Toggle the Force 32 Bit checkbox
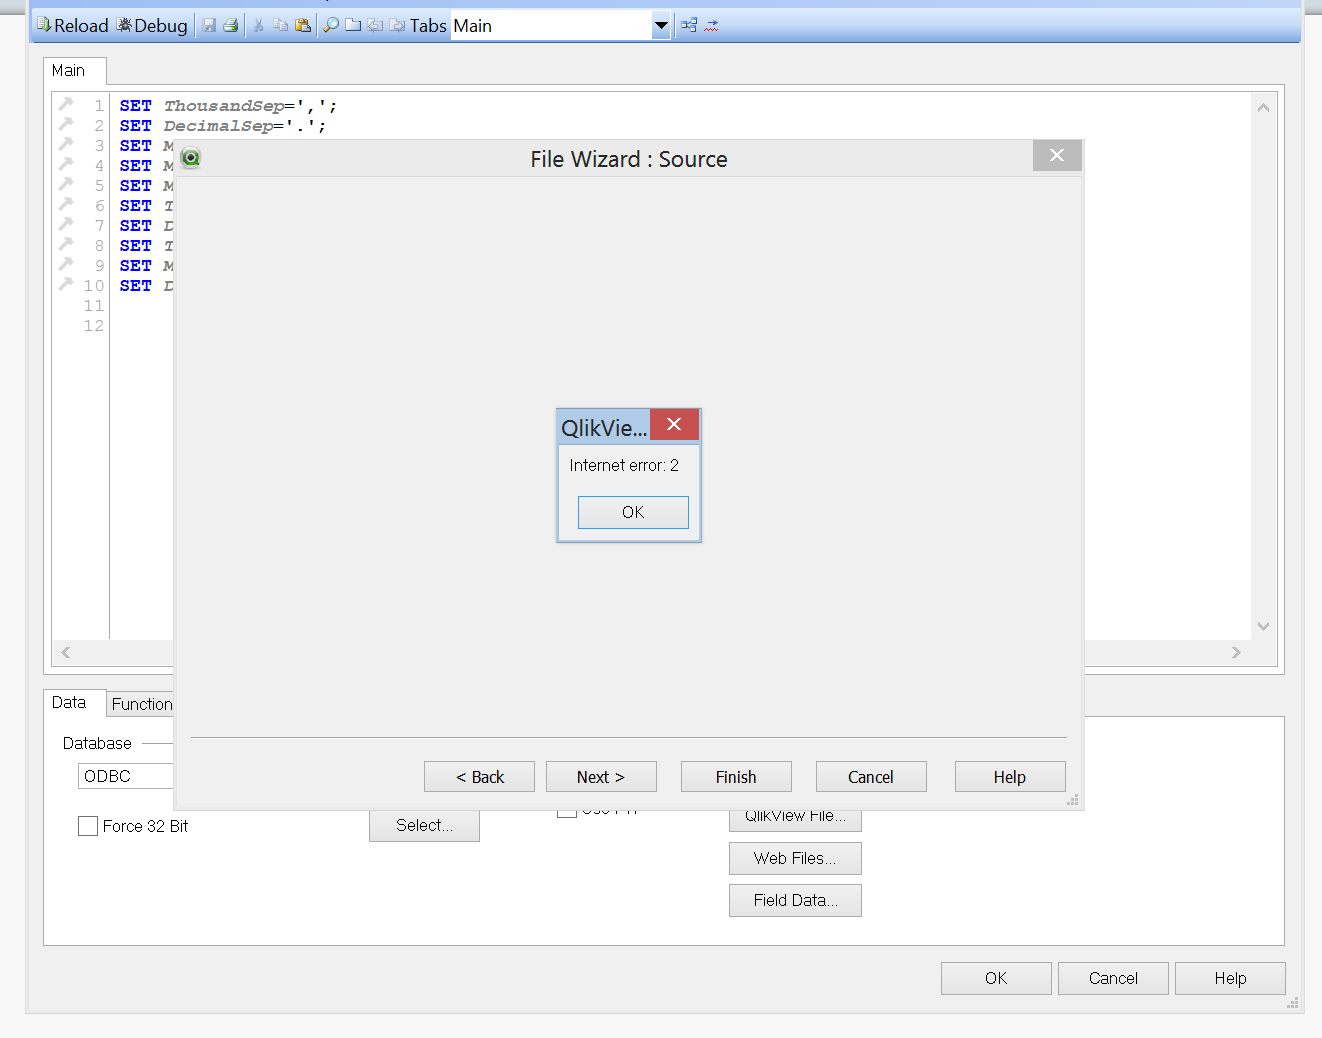 coord(88,826)
